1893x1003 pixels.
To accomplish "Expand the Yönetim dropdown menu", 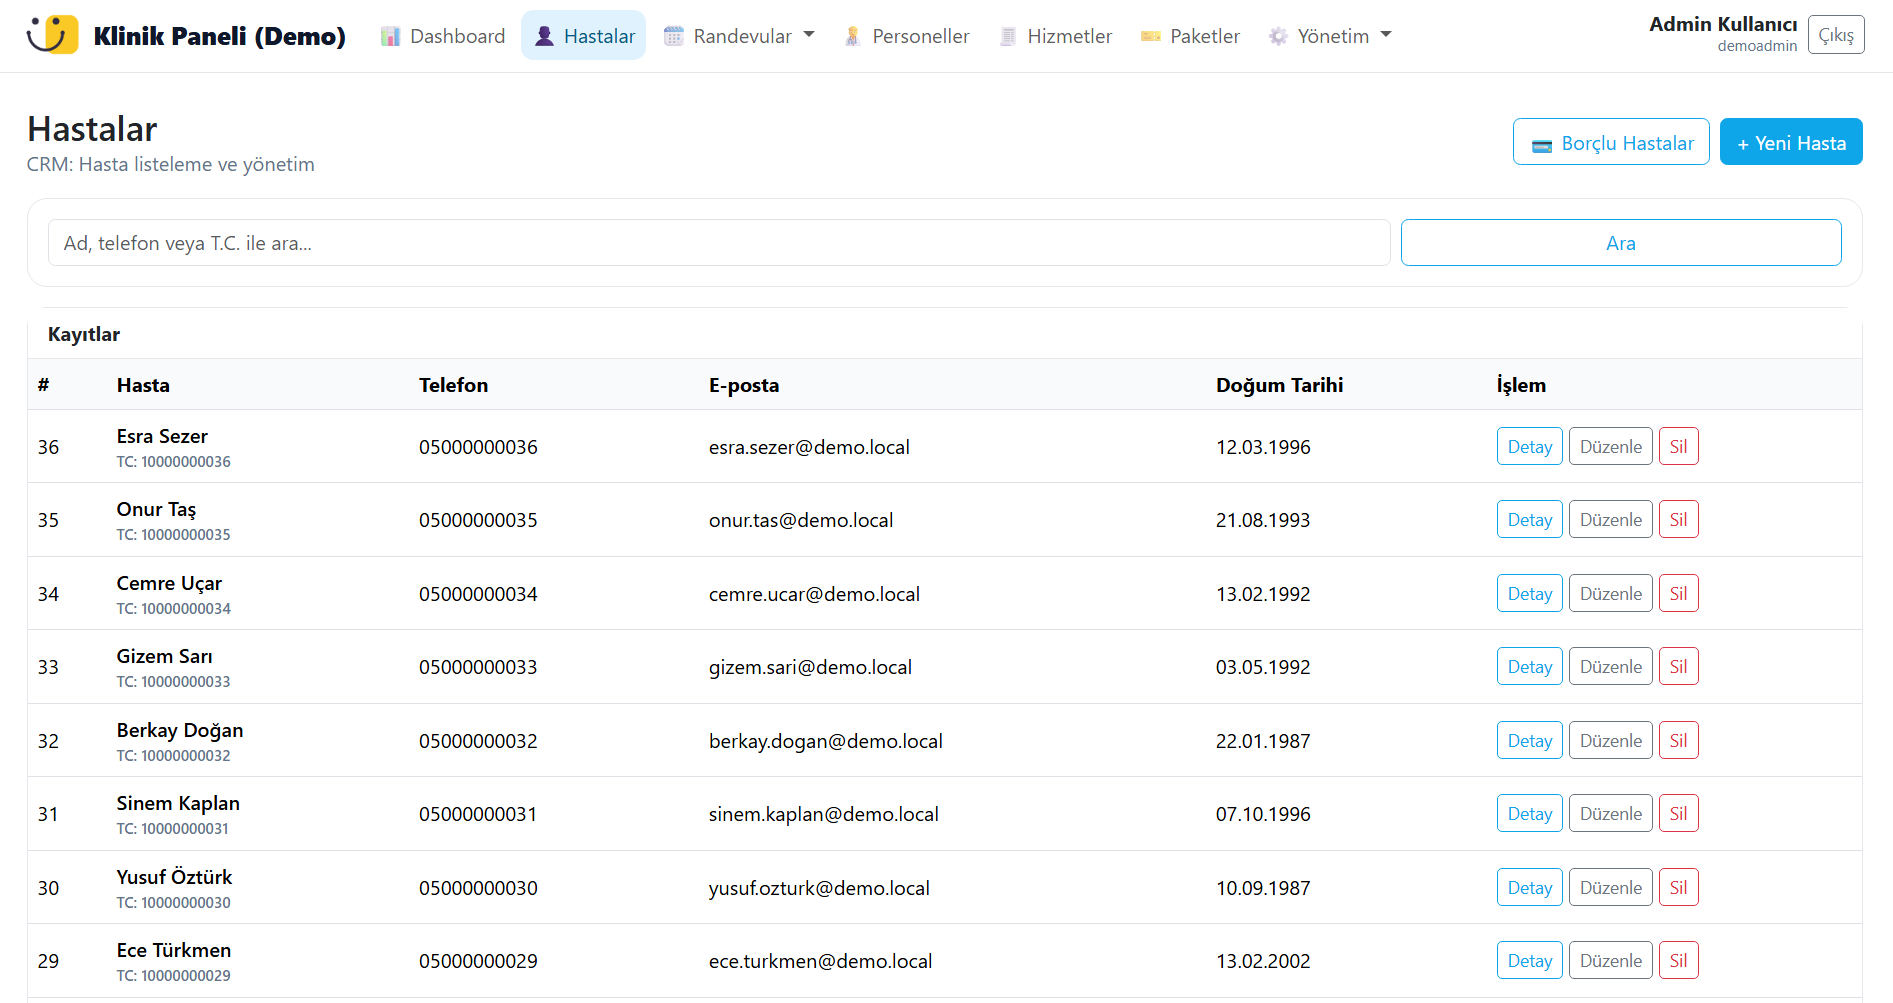I will (x=1331, y=36).
